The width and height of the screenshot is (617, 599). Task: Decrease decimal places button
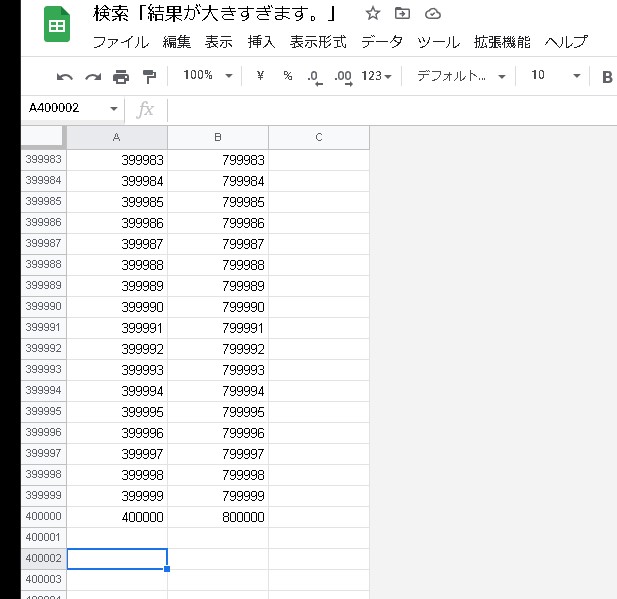pos(314,76)
